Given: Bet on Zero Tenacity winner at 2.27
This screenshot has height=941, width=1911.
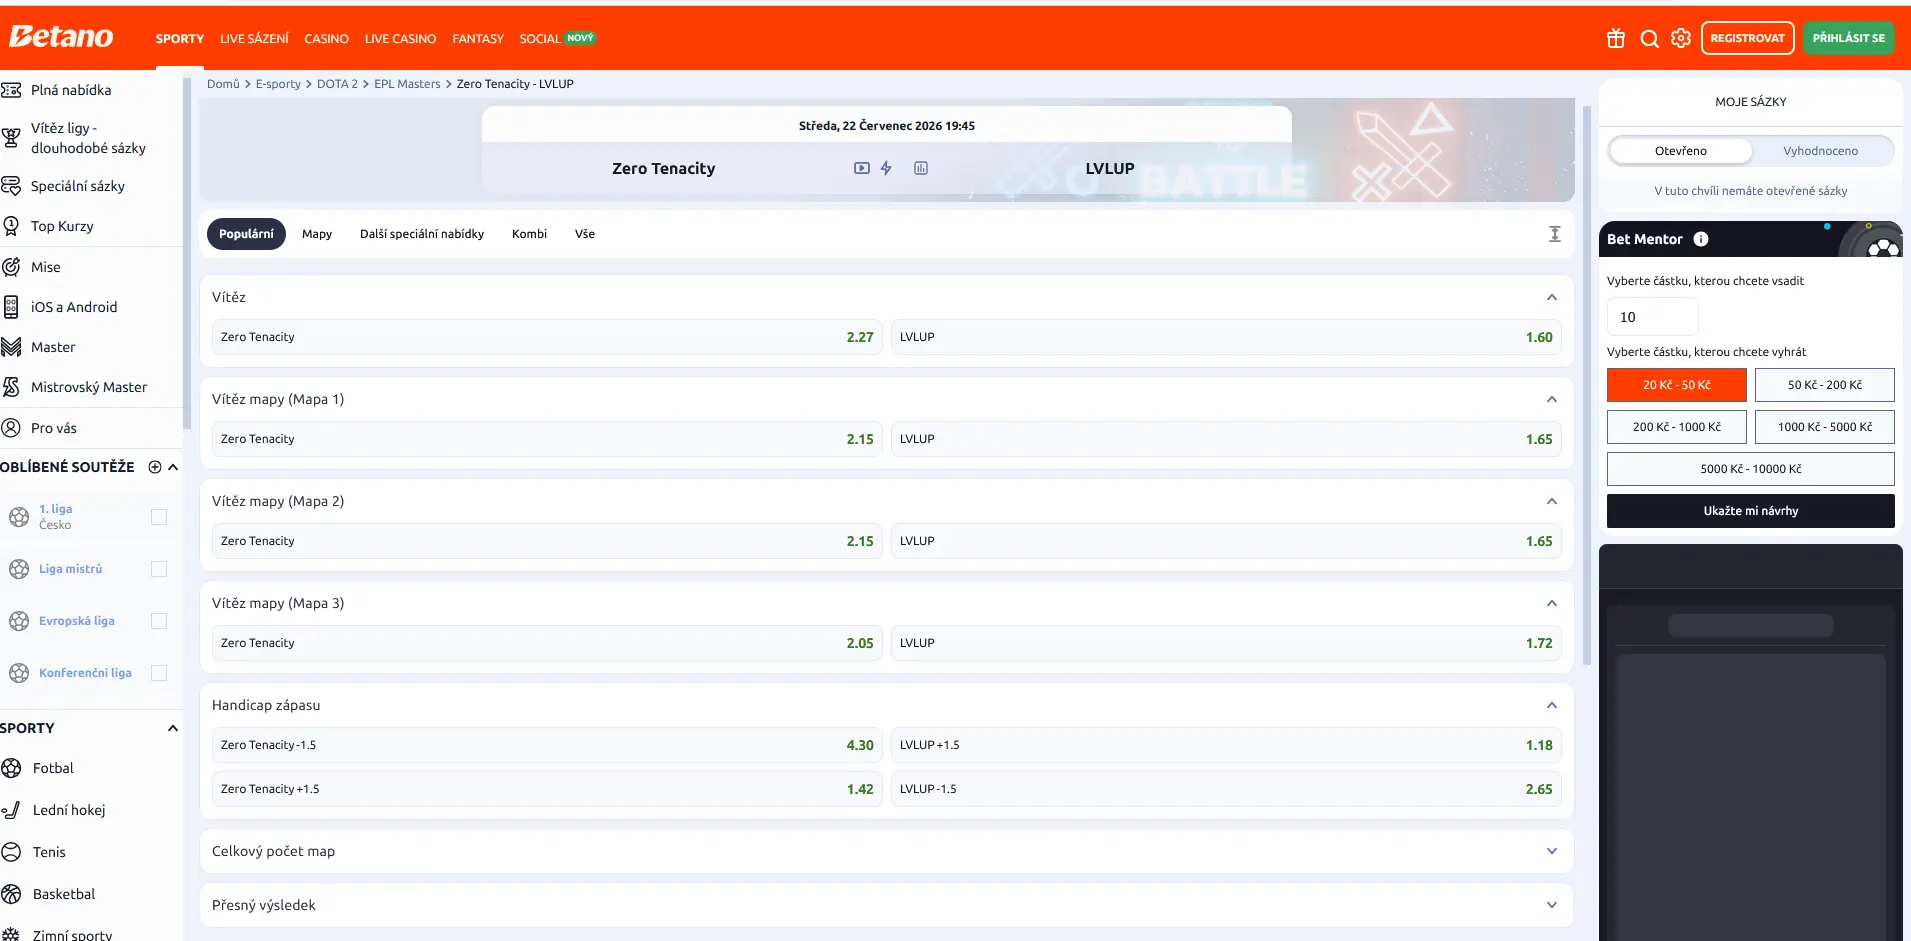Looking at the screenshot, I should 547,337.
